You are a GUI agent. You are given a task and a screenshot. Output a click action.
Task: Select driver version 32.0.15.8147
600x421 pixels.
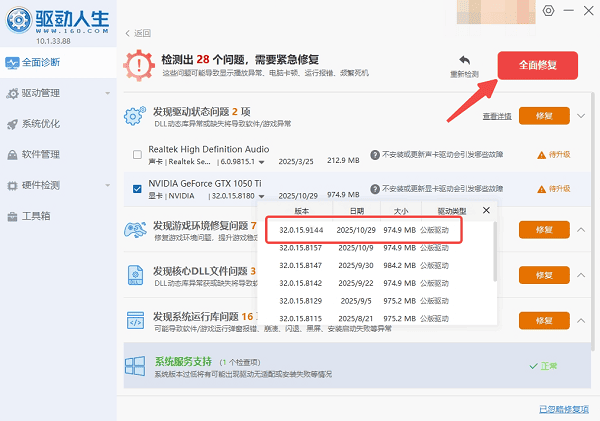click(x=364, y=266)
